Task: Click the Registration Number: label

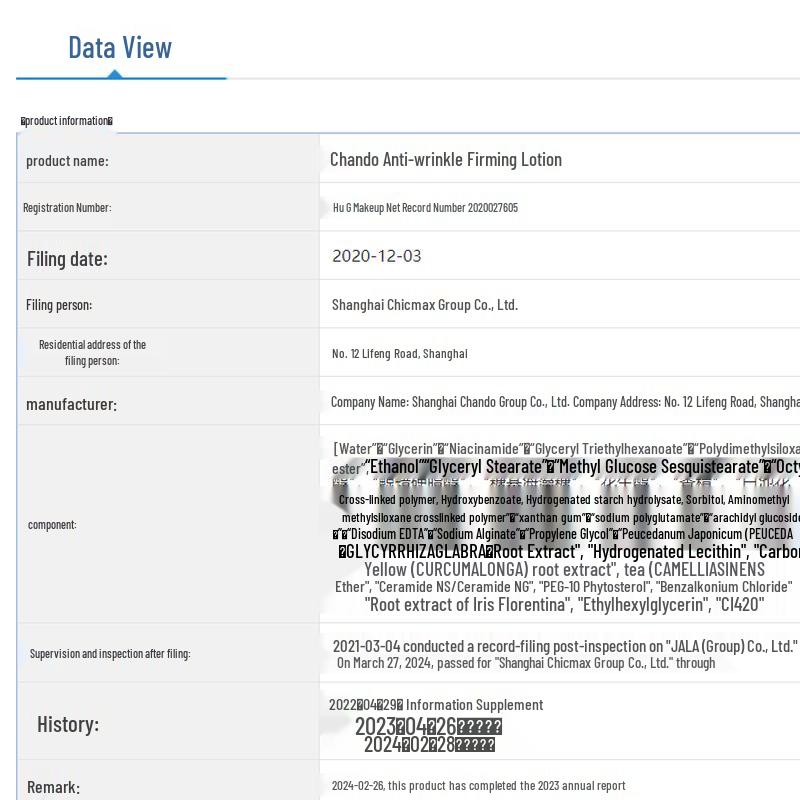Action: click(67, 208)
